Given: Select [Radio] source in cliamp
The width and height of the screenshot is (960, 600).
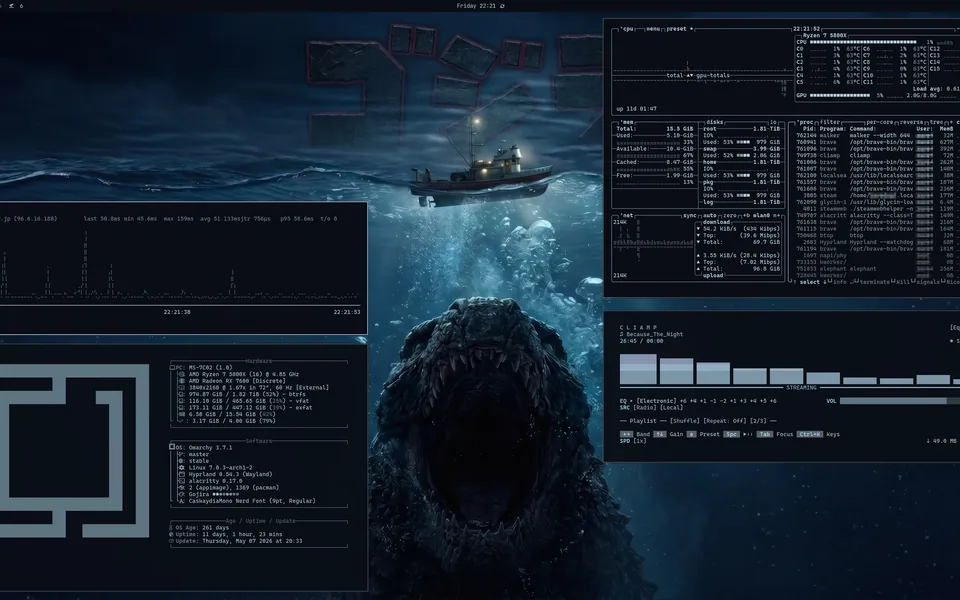Looking at the screenshot, I should [x=645, y=407].
